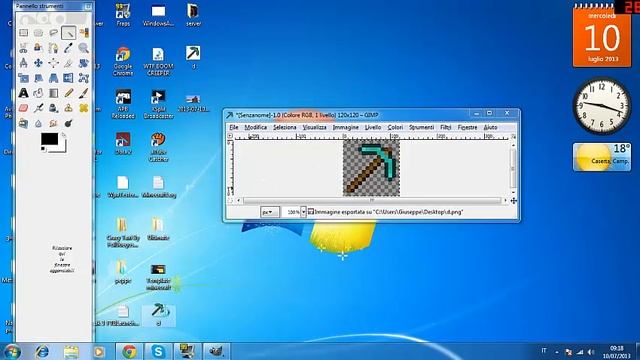Image resolution: width=640 pixels, height=360 pixels.
Task: Open the Modifica menu
Action: point(256,127)
